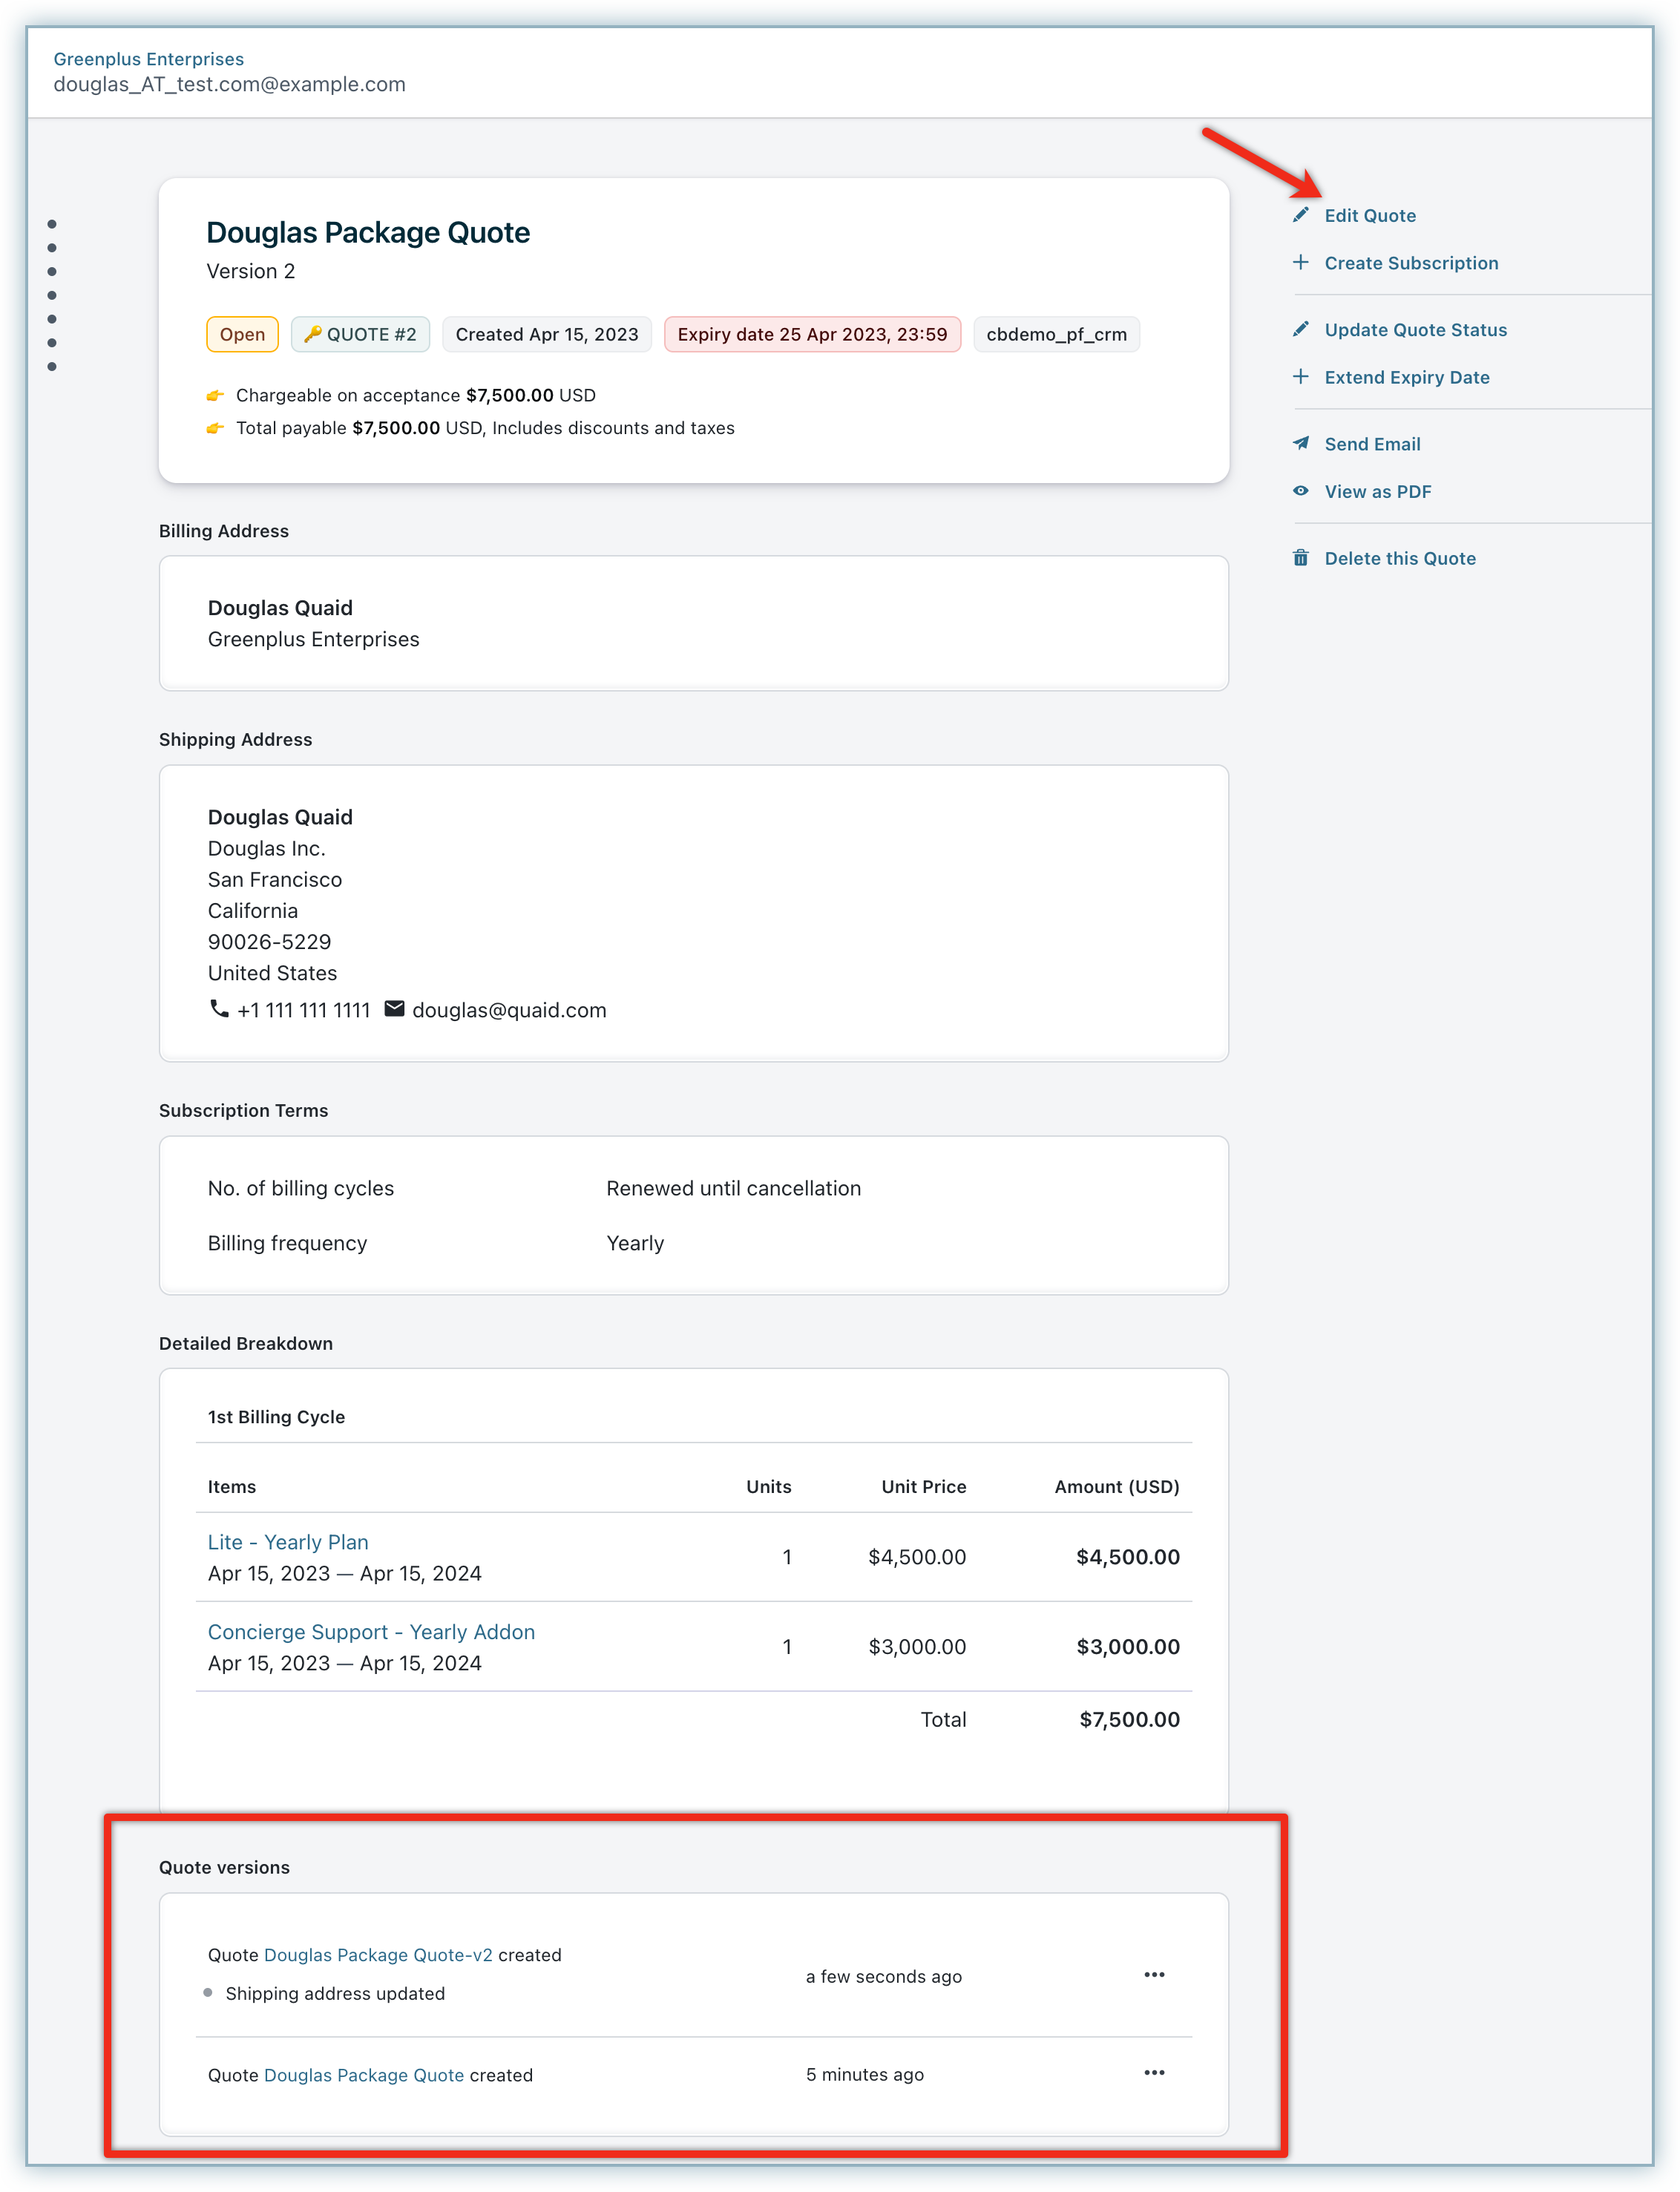
Task: Select Extend Expiry Date action
Action: tap(1406, 377)
